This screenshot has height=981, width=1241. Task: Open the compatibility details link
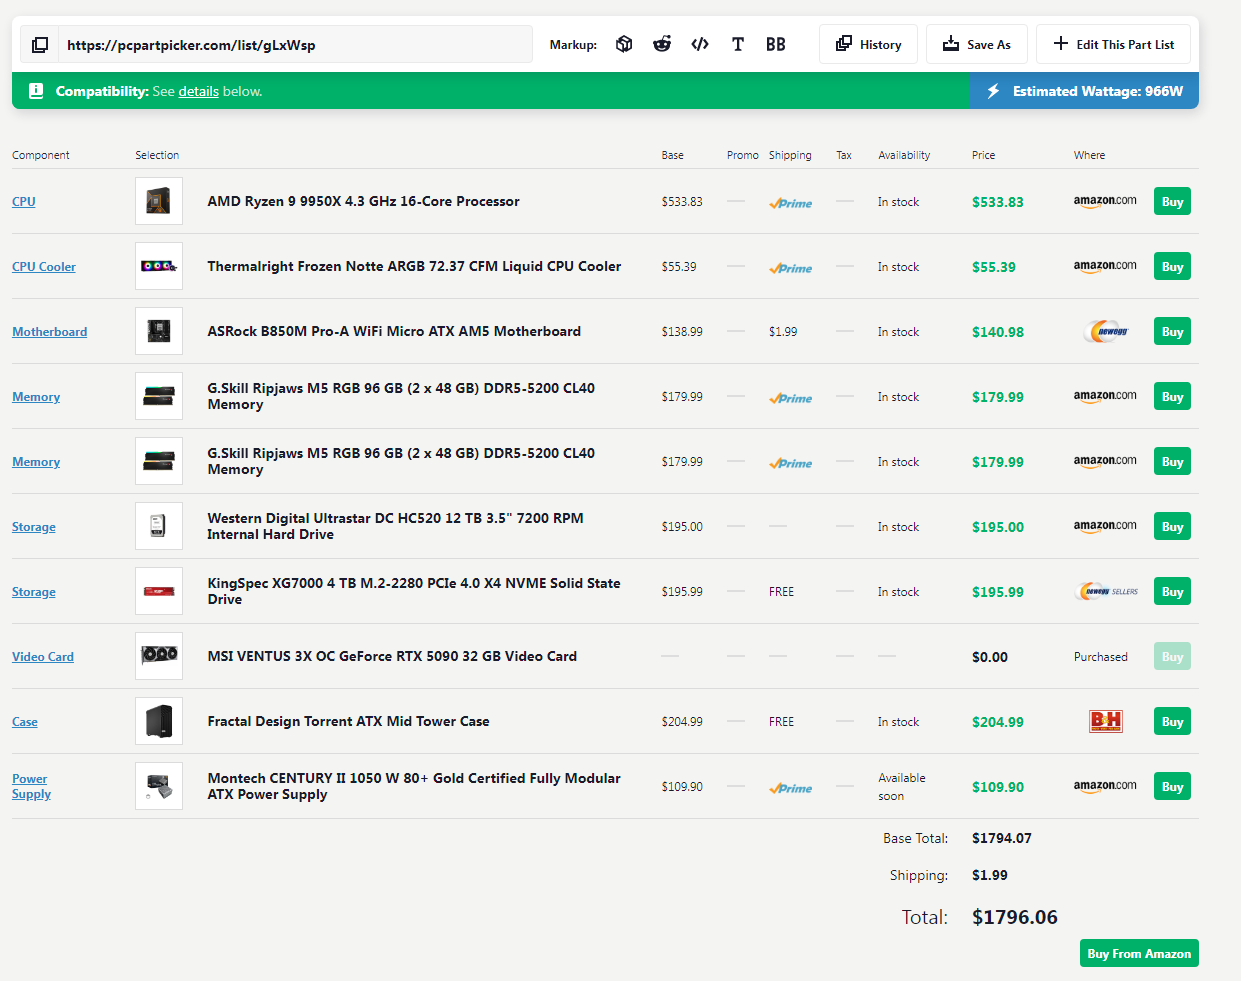click(199, 91)
